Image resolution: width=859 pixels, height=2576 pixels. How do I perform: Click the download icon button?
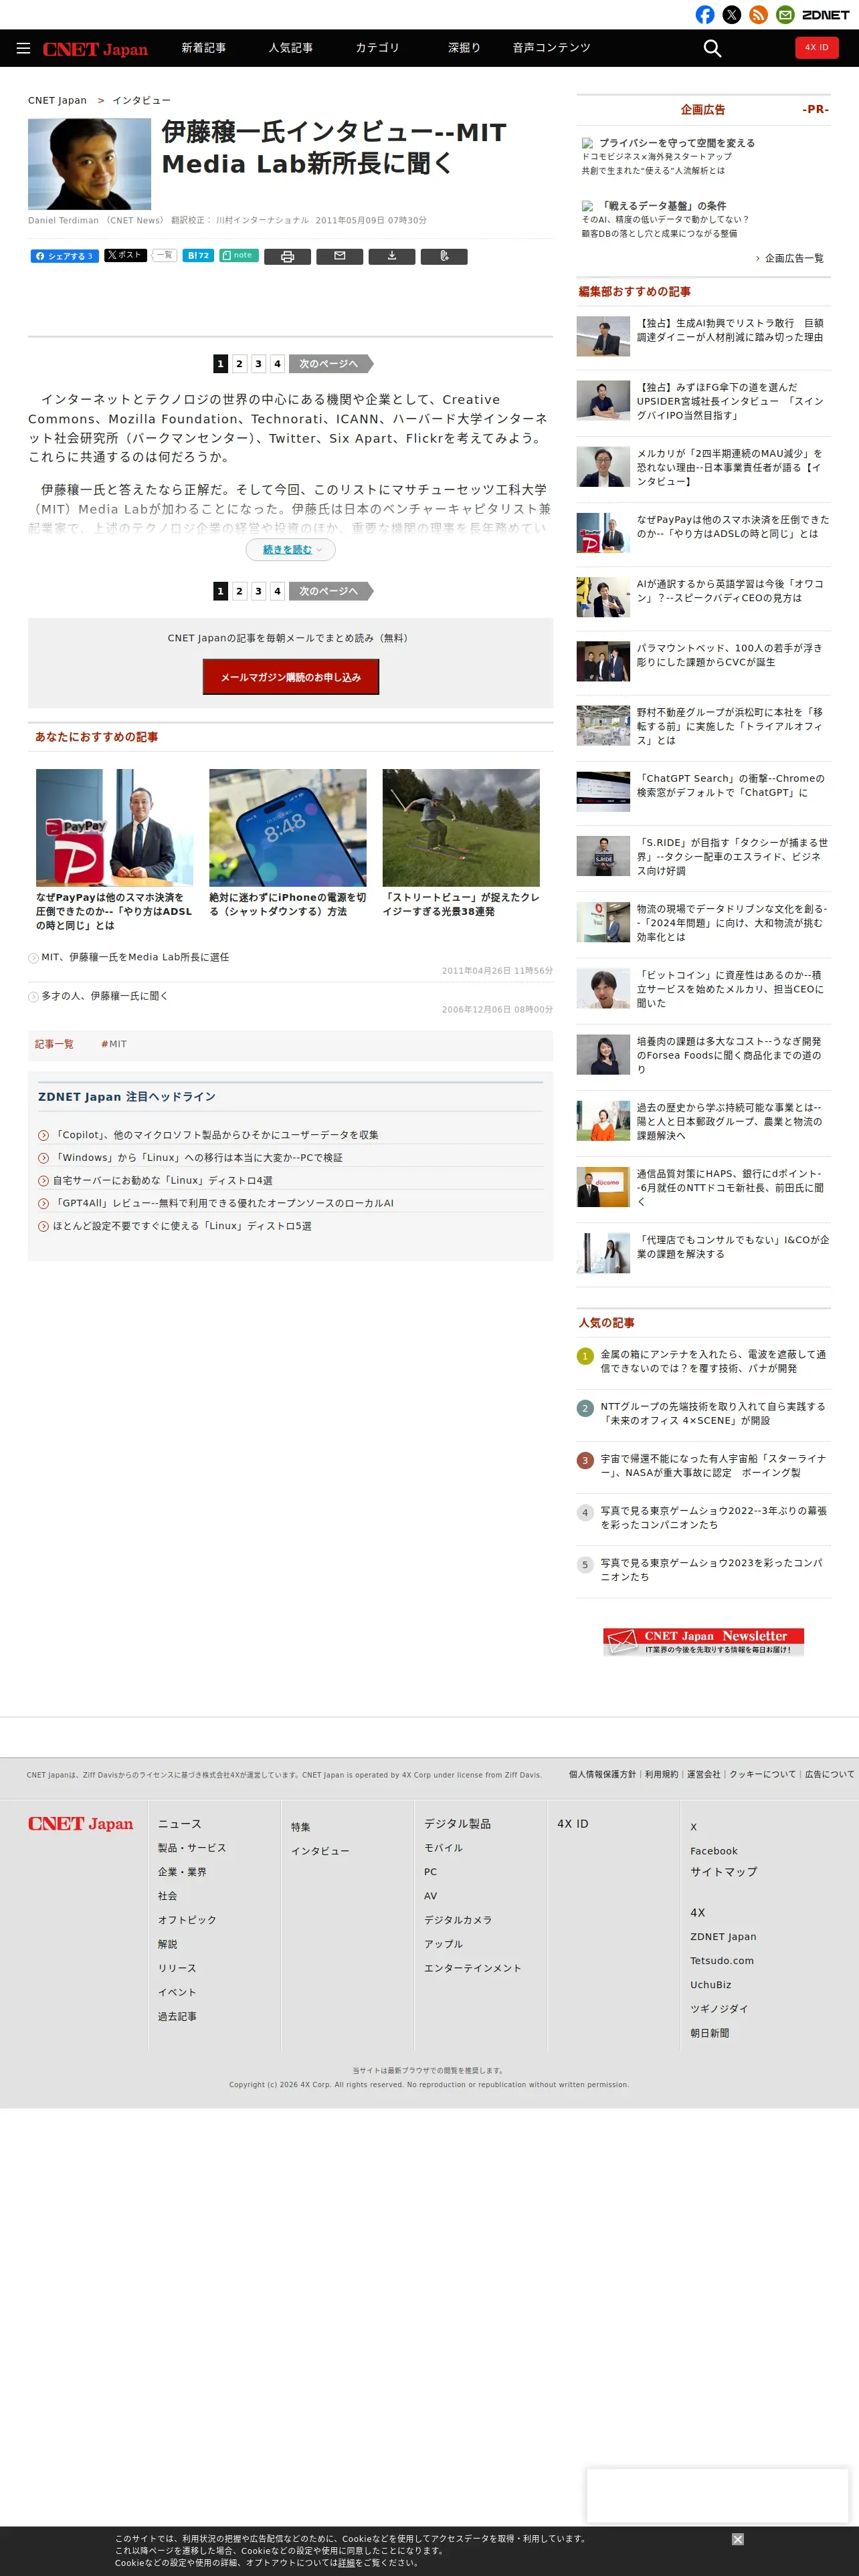392,257
